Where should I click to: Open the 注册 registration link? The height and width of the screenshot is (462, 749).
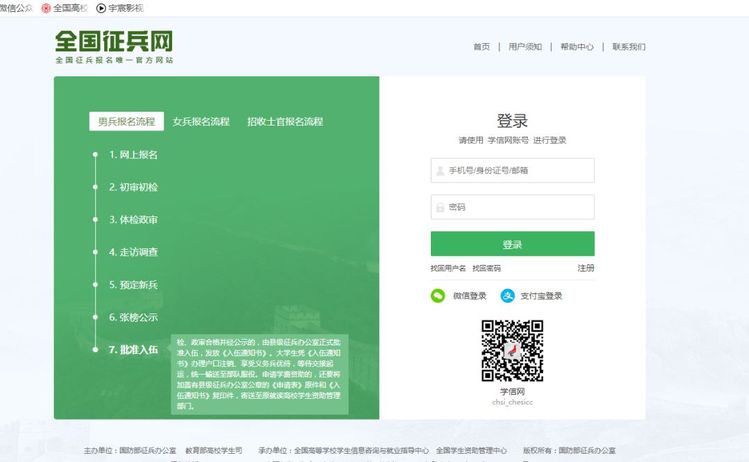click(x=586, y=268)
